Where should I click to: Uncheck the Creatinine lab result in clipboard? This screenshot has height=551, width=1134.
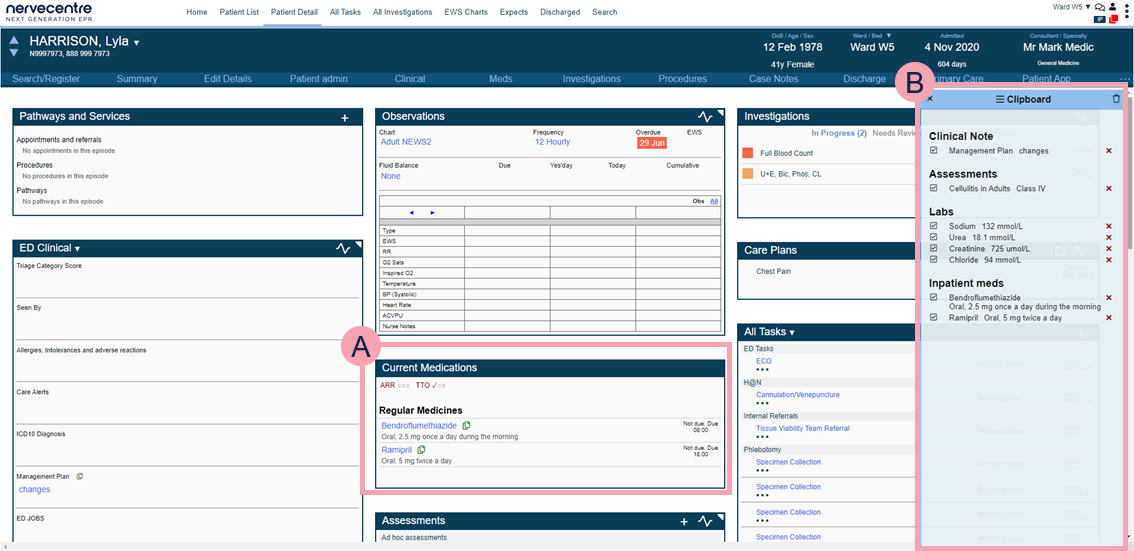933,249
